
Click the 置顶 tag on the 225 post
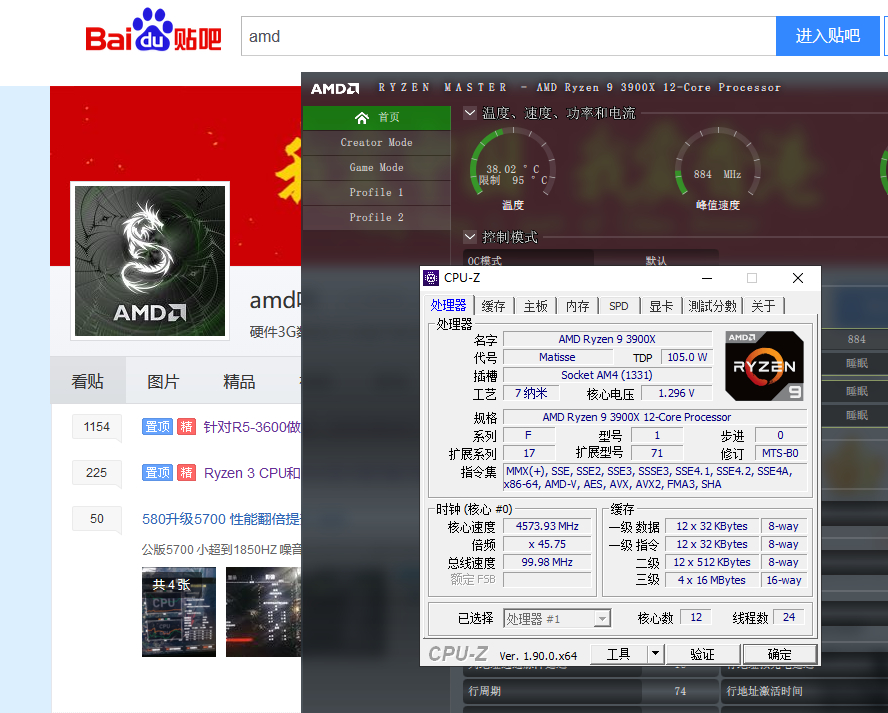(157, 472)
